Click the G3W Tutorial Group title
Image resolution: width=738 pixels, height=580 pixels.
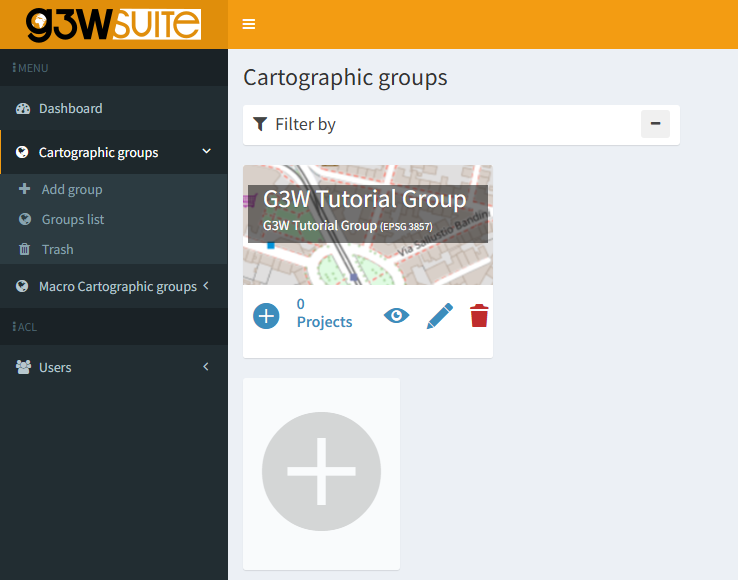(365, 199)
